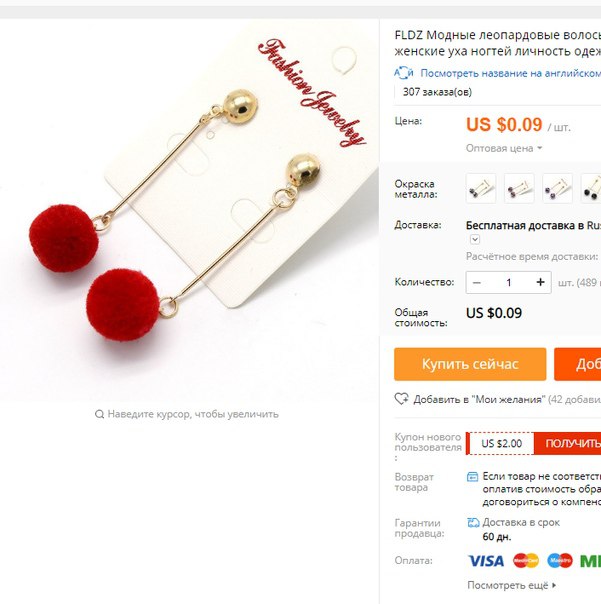Open the shipping options dropdown arrow

[x=475, y=239]
